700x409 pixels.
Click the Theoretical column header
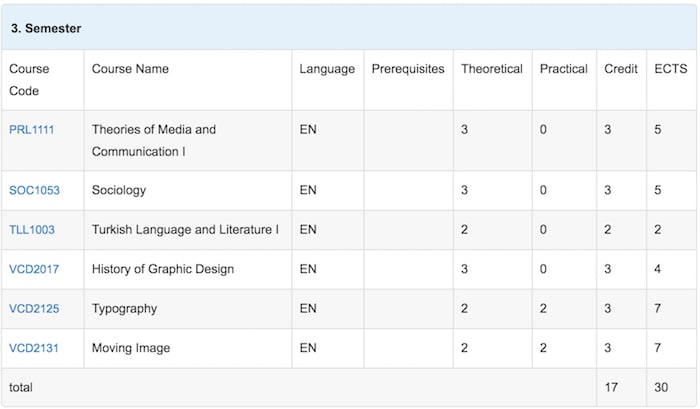pos(492,69)
